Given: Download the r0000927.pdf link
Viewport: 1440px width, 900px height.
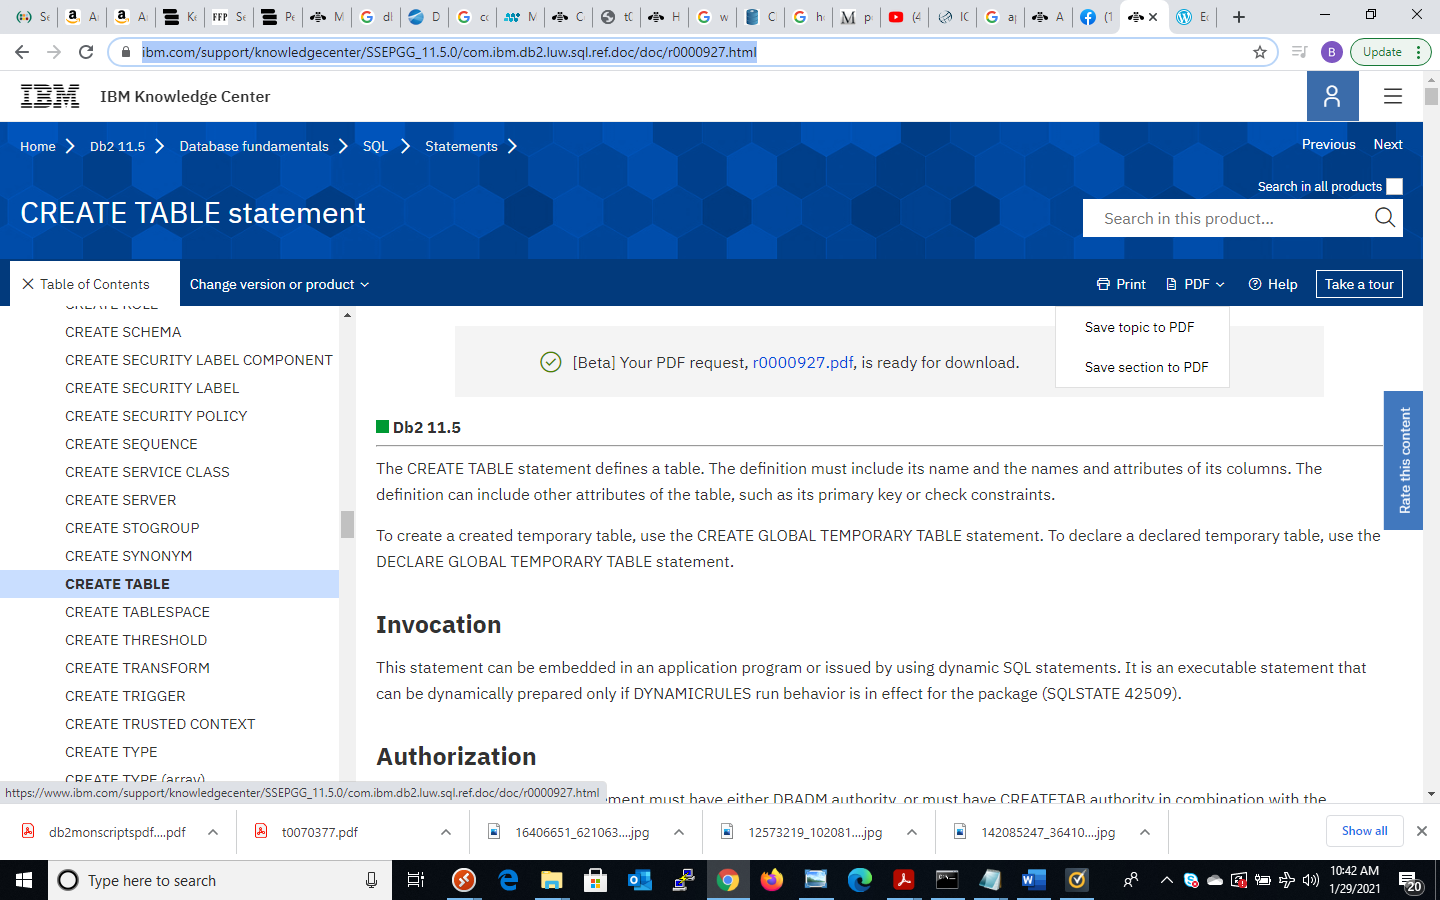Looking at the screenshot, I should (x=802, y=363).
